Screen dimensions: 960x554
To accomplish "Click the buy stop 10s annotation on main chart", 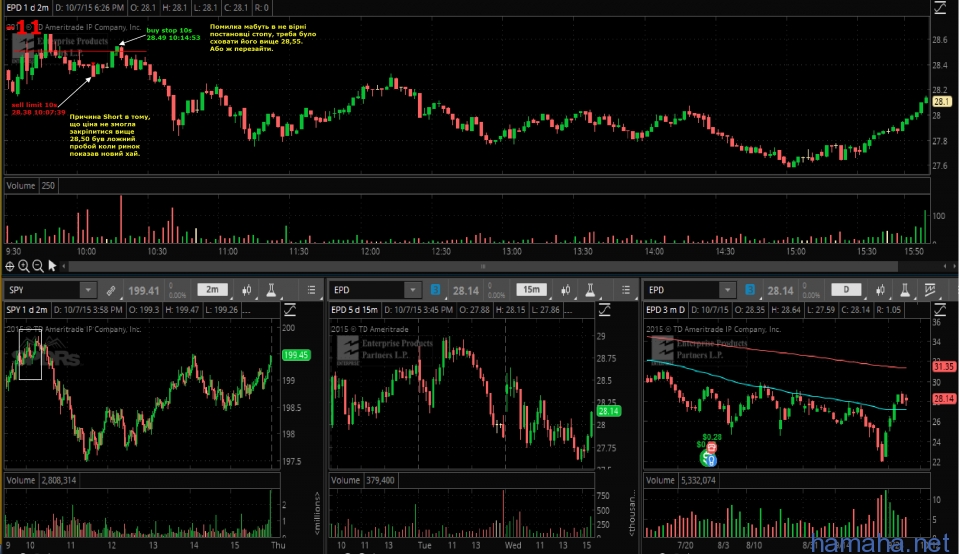I will pos(173,34).
